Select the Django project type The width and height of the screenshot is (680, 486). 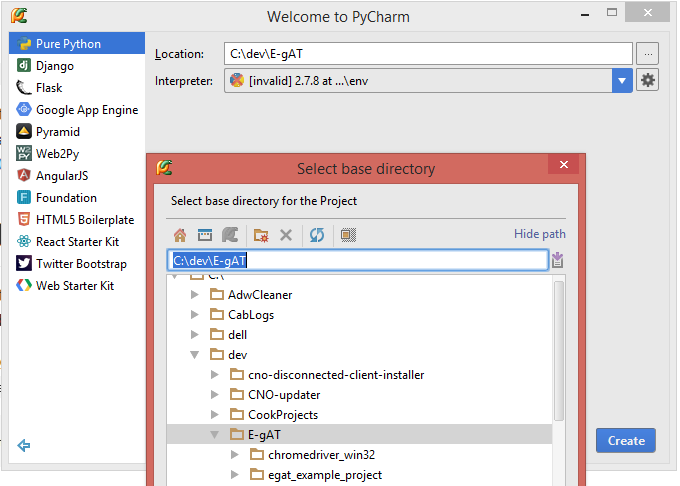pyautogui.click(x=77, y=65)
